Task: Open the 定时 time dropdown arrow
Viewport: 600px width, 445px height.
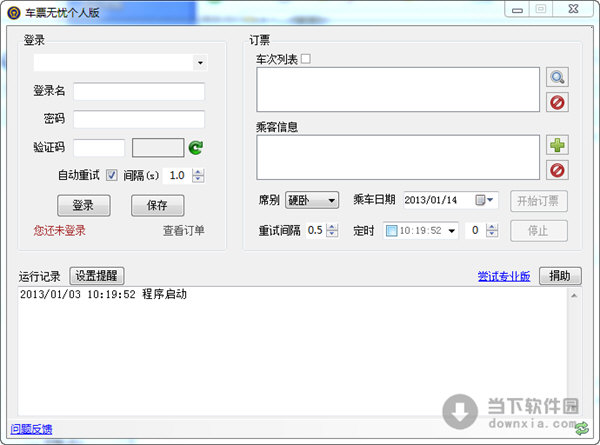Action: (452, 231)
